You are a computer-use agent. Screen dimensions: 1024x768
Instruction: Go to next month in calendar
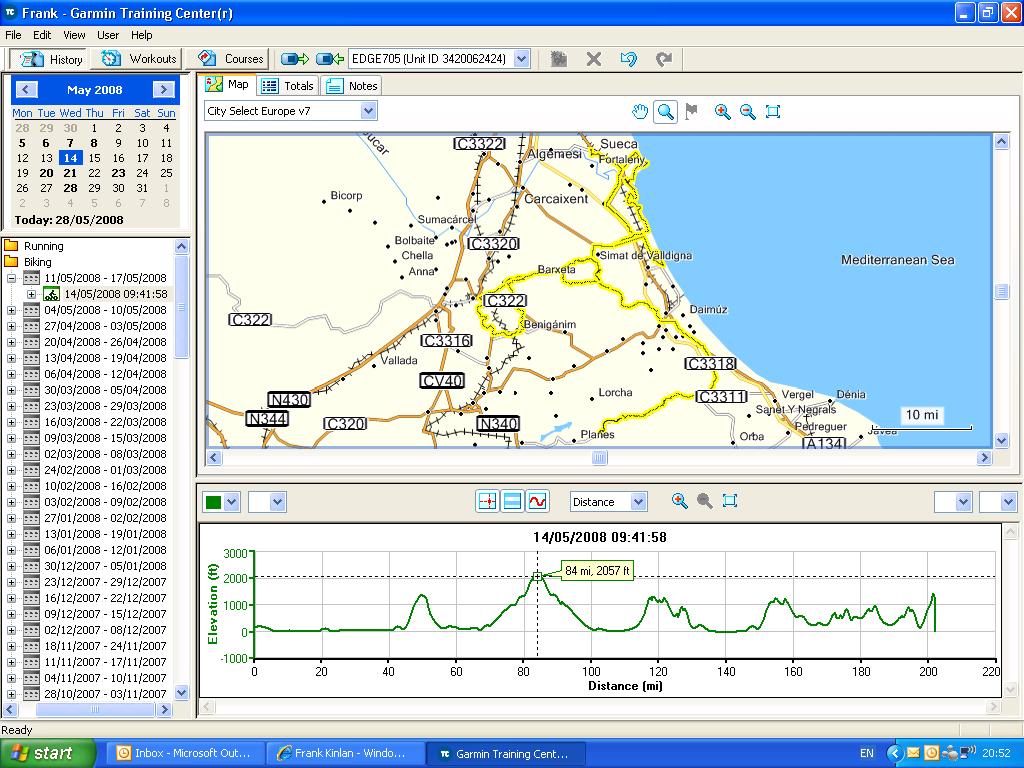pyautogui.click(x=164, y=90)
